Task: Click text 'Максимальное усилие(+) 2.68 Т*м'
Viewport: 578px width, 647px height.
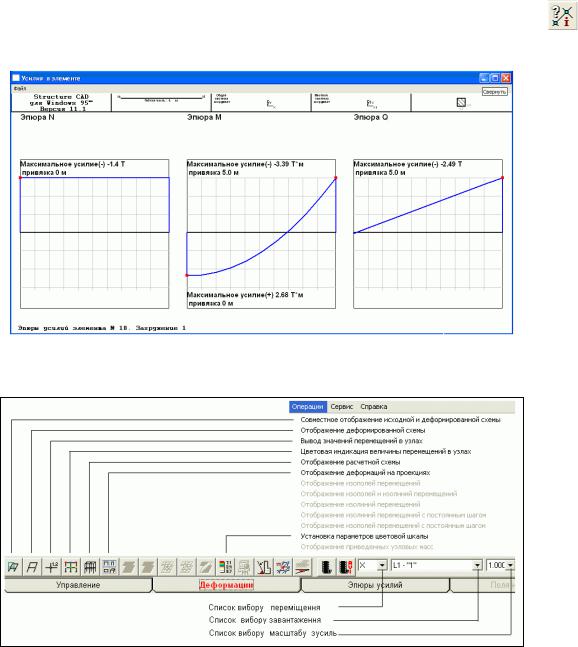Action: [245, 295]
